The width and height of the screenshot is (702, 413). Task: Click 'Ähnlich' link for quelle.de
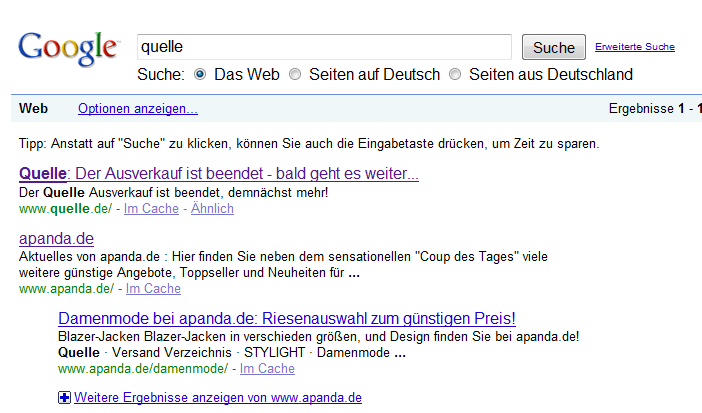pos(212,209)
